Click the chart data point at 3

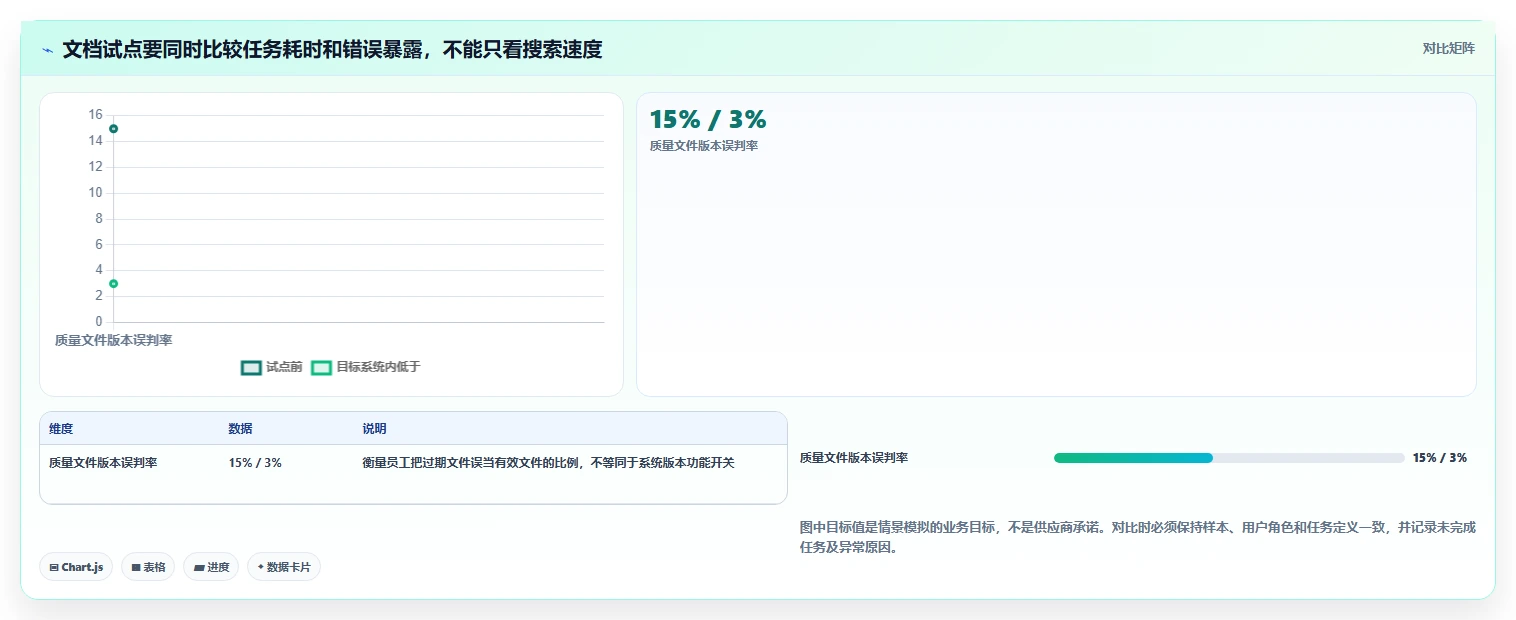[x=114, y=284]
